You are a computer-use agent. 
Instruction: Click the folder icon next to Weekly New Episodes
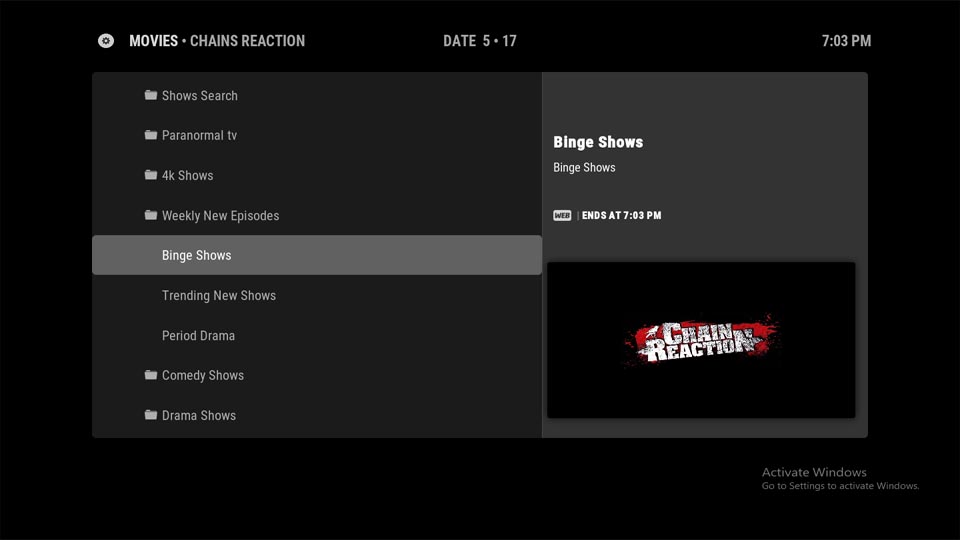151,215
